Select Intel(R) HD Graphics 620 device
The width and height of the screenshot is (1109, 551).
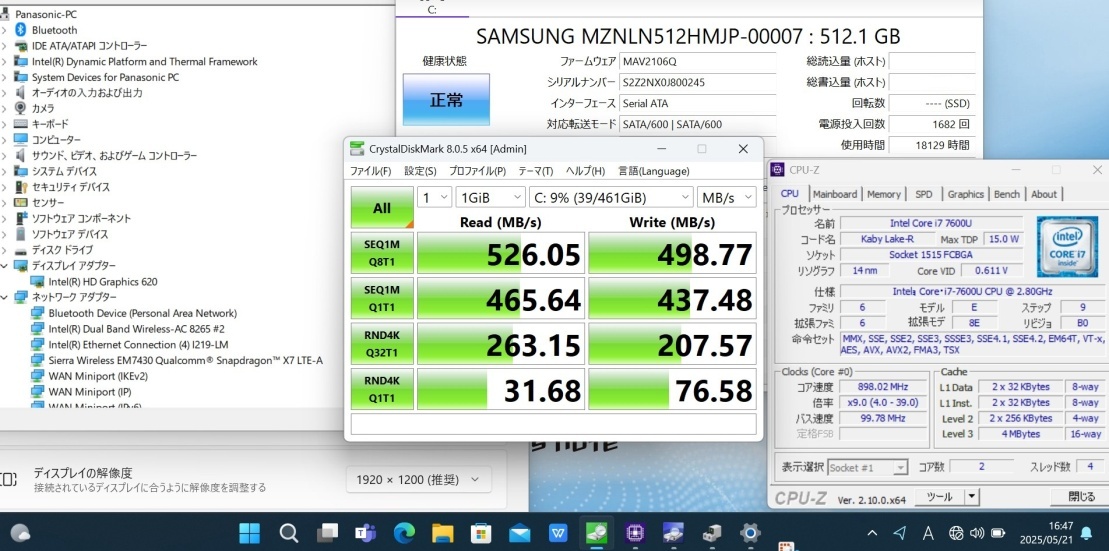103,282
